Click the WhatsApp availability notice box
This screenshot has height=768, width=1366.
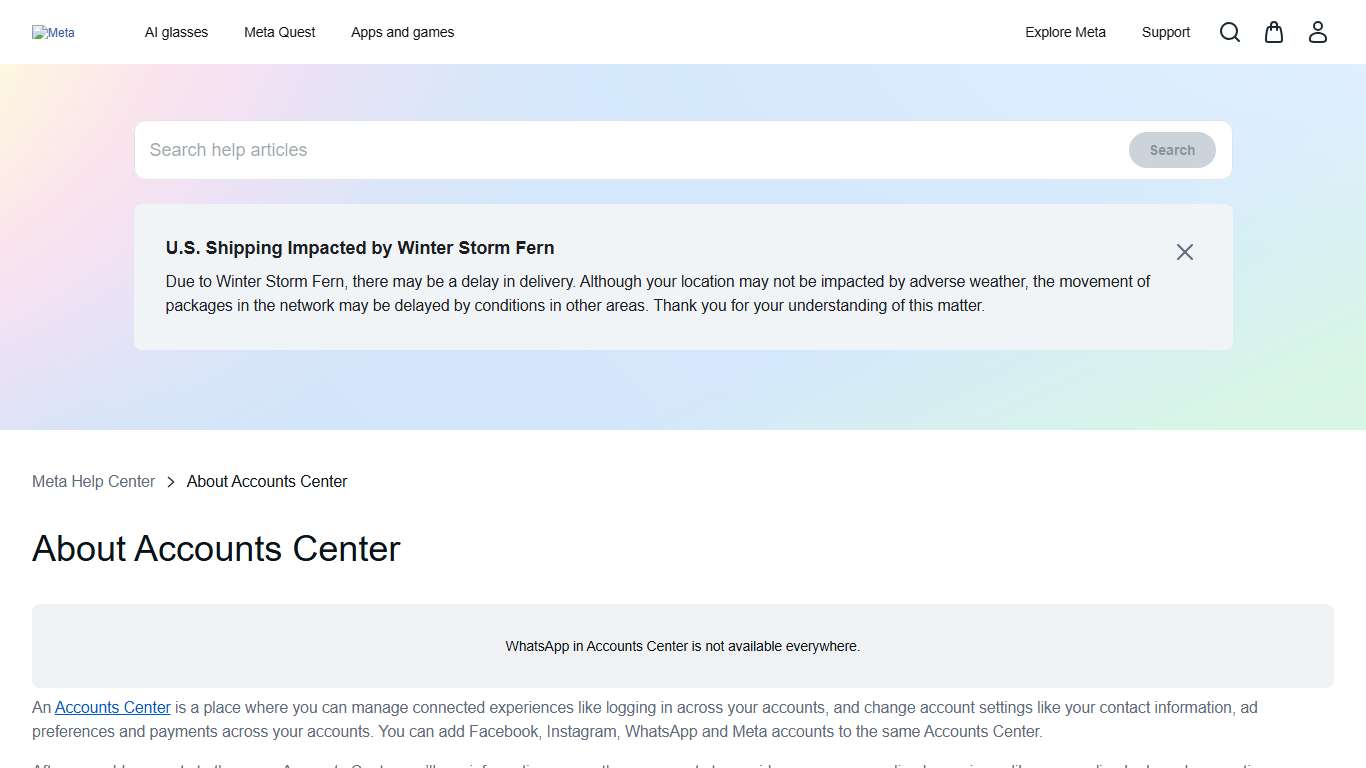pos(683,646)
